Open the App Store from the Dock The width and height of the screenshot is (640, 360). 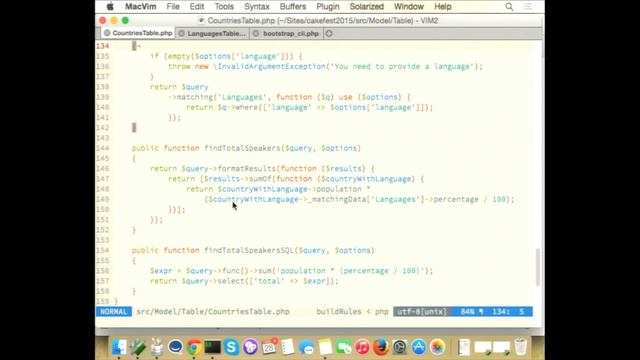tap(418, 347)
